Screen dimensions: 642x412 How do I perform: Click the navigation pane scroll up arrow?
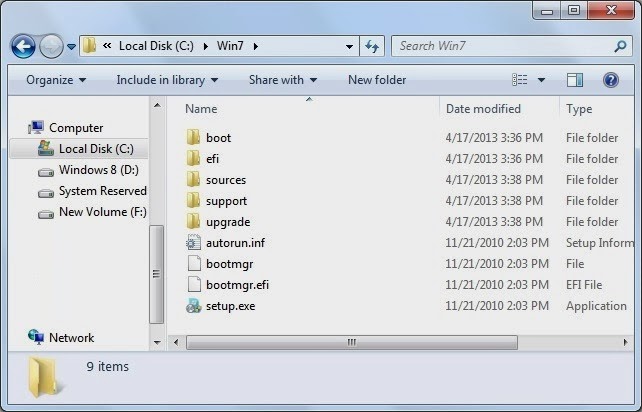tap(157, 106)
